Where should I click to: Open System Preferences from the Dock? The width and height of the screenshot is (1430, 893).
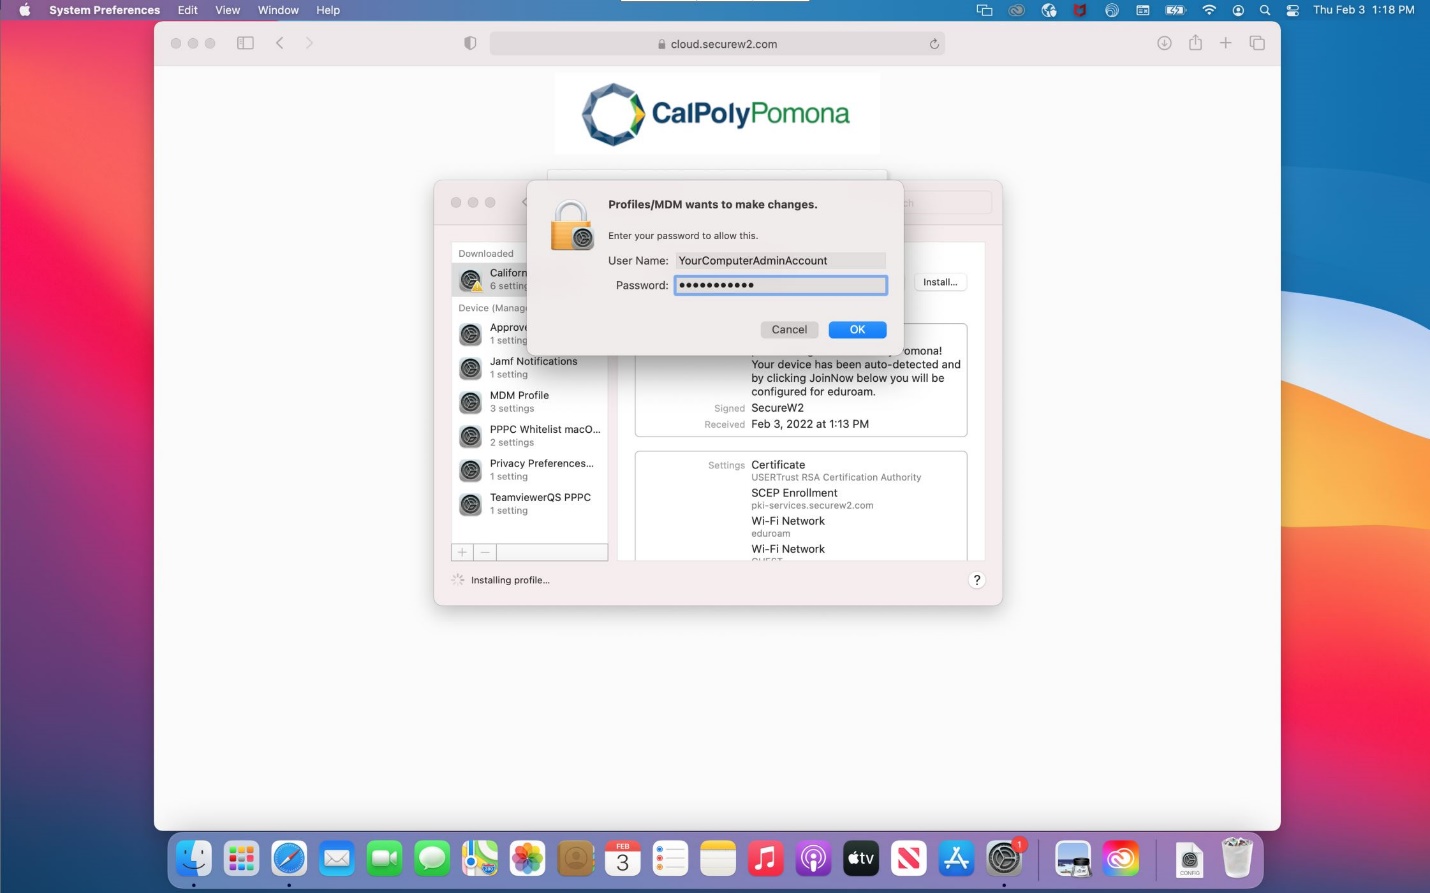click(1004, 858)
